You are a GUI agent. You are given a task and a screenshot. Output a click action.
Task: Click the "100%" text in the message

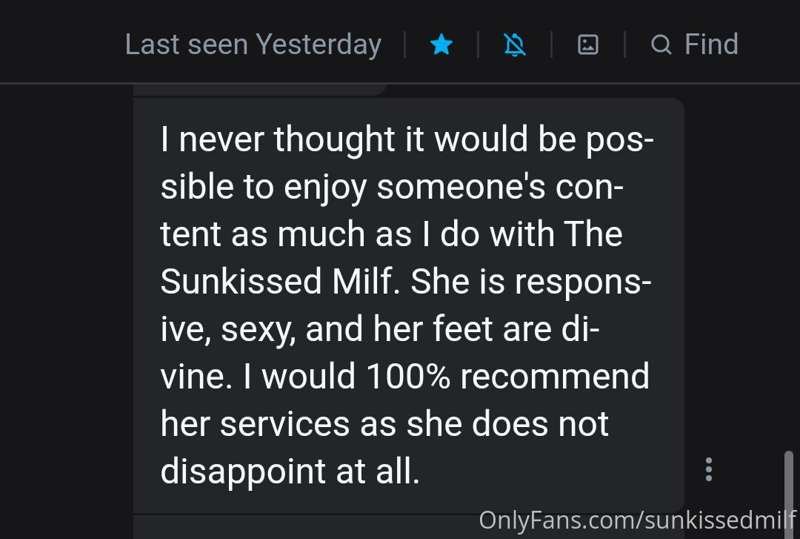[x=408, y=377]
